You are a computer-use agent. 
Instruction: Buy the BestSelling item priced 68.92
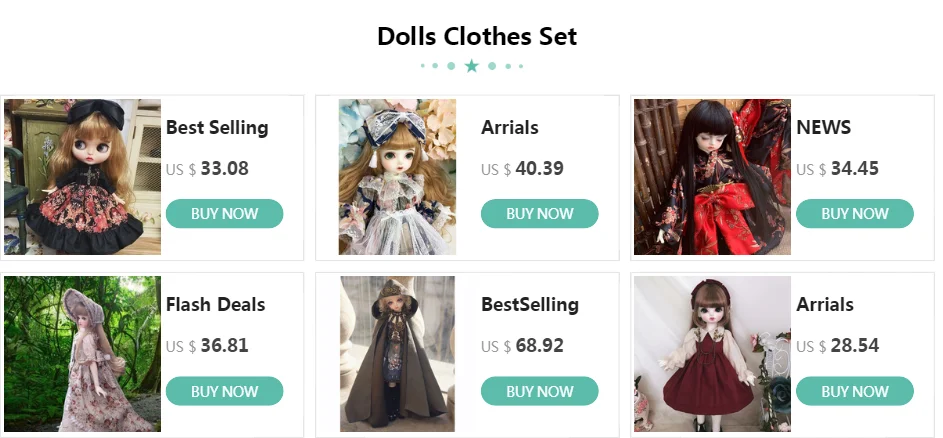[539, 391]
